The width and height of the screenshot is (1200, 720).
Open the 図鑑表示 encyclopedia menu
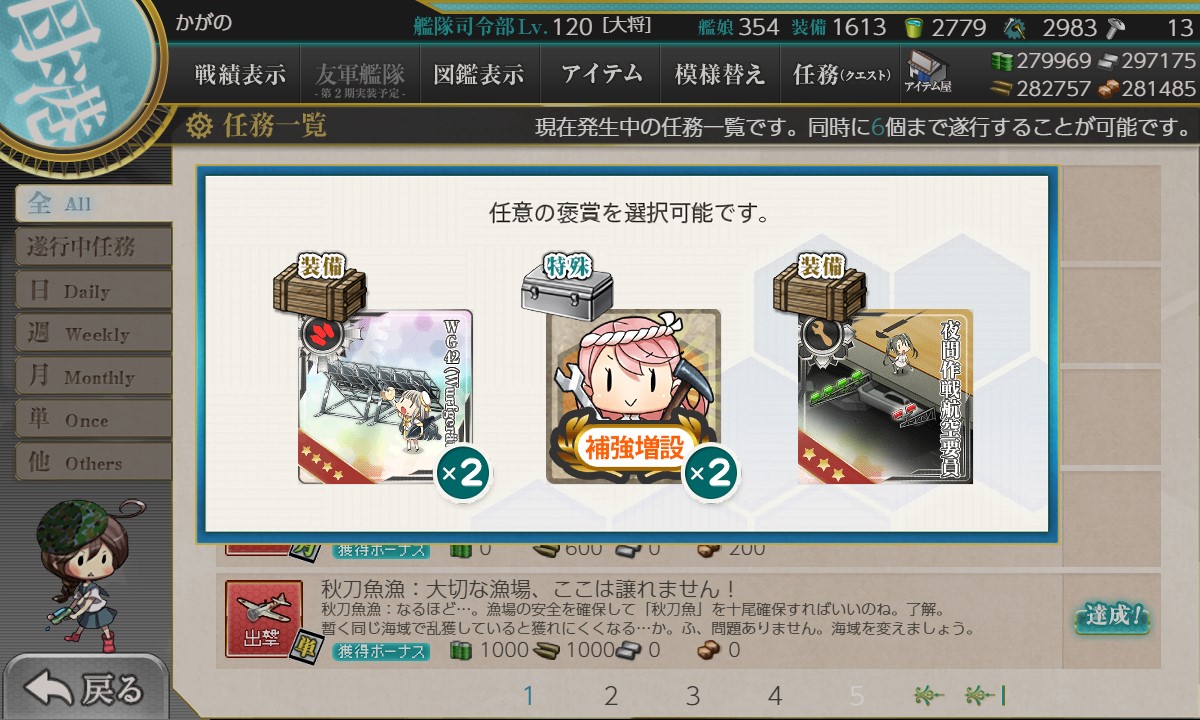tap(479, 75)
